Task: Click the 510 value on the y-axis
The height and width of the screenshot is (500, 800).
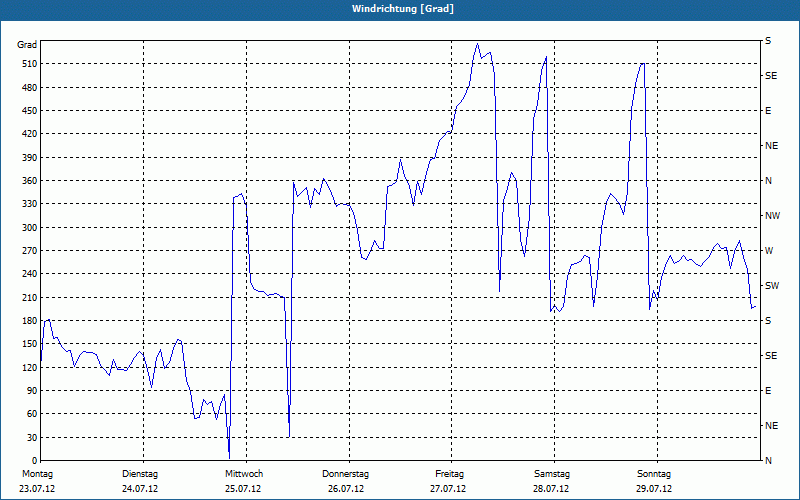Action: point(30,64)
